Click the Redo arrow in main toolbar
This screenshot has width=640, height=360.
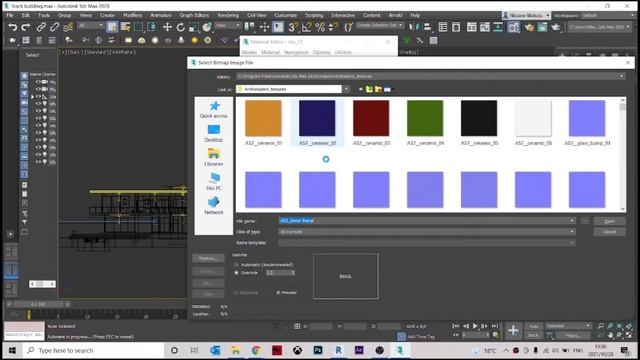(x=26, y=27)
